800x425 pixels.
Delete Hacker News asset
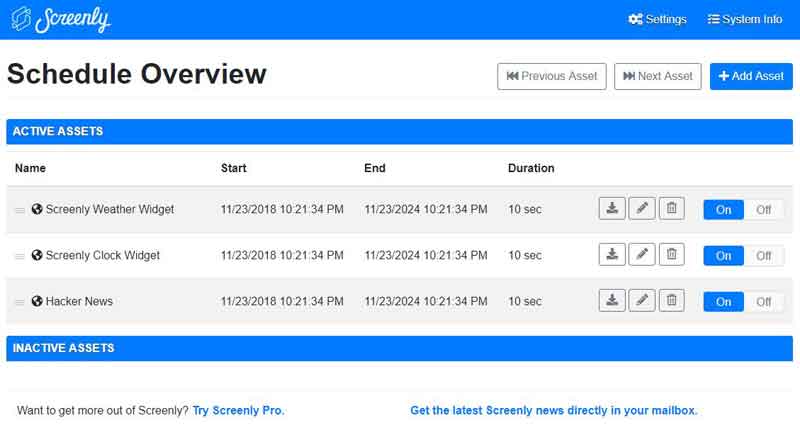(x=671, y=301)
